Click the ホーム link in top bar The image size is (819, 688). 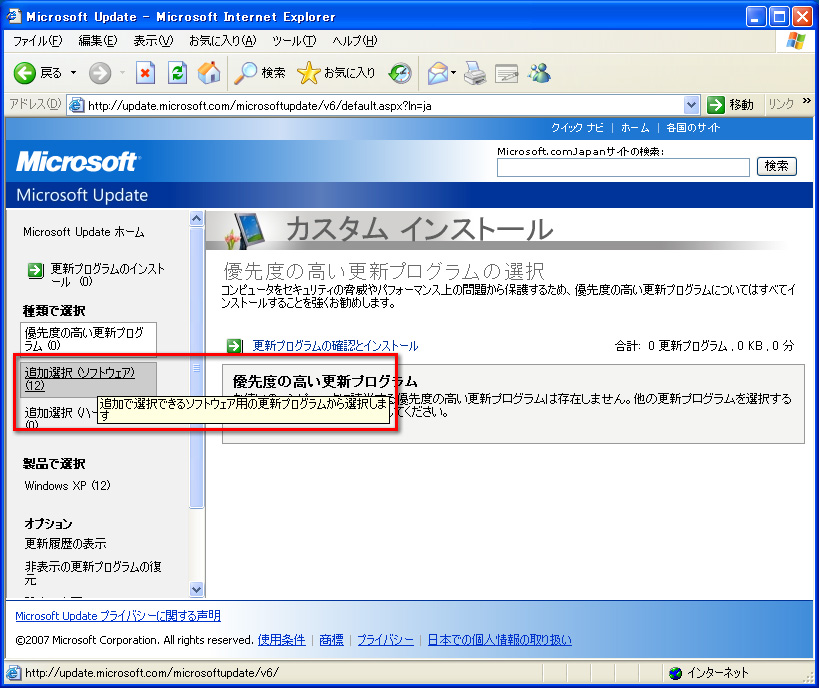coord(635,128)
